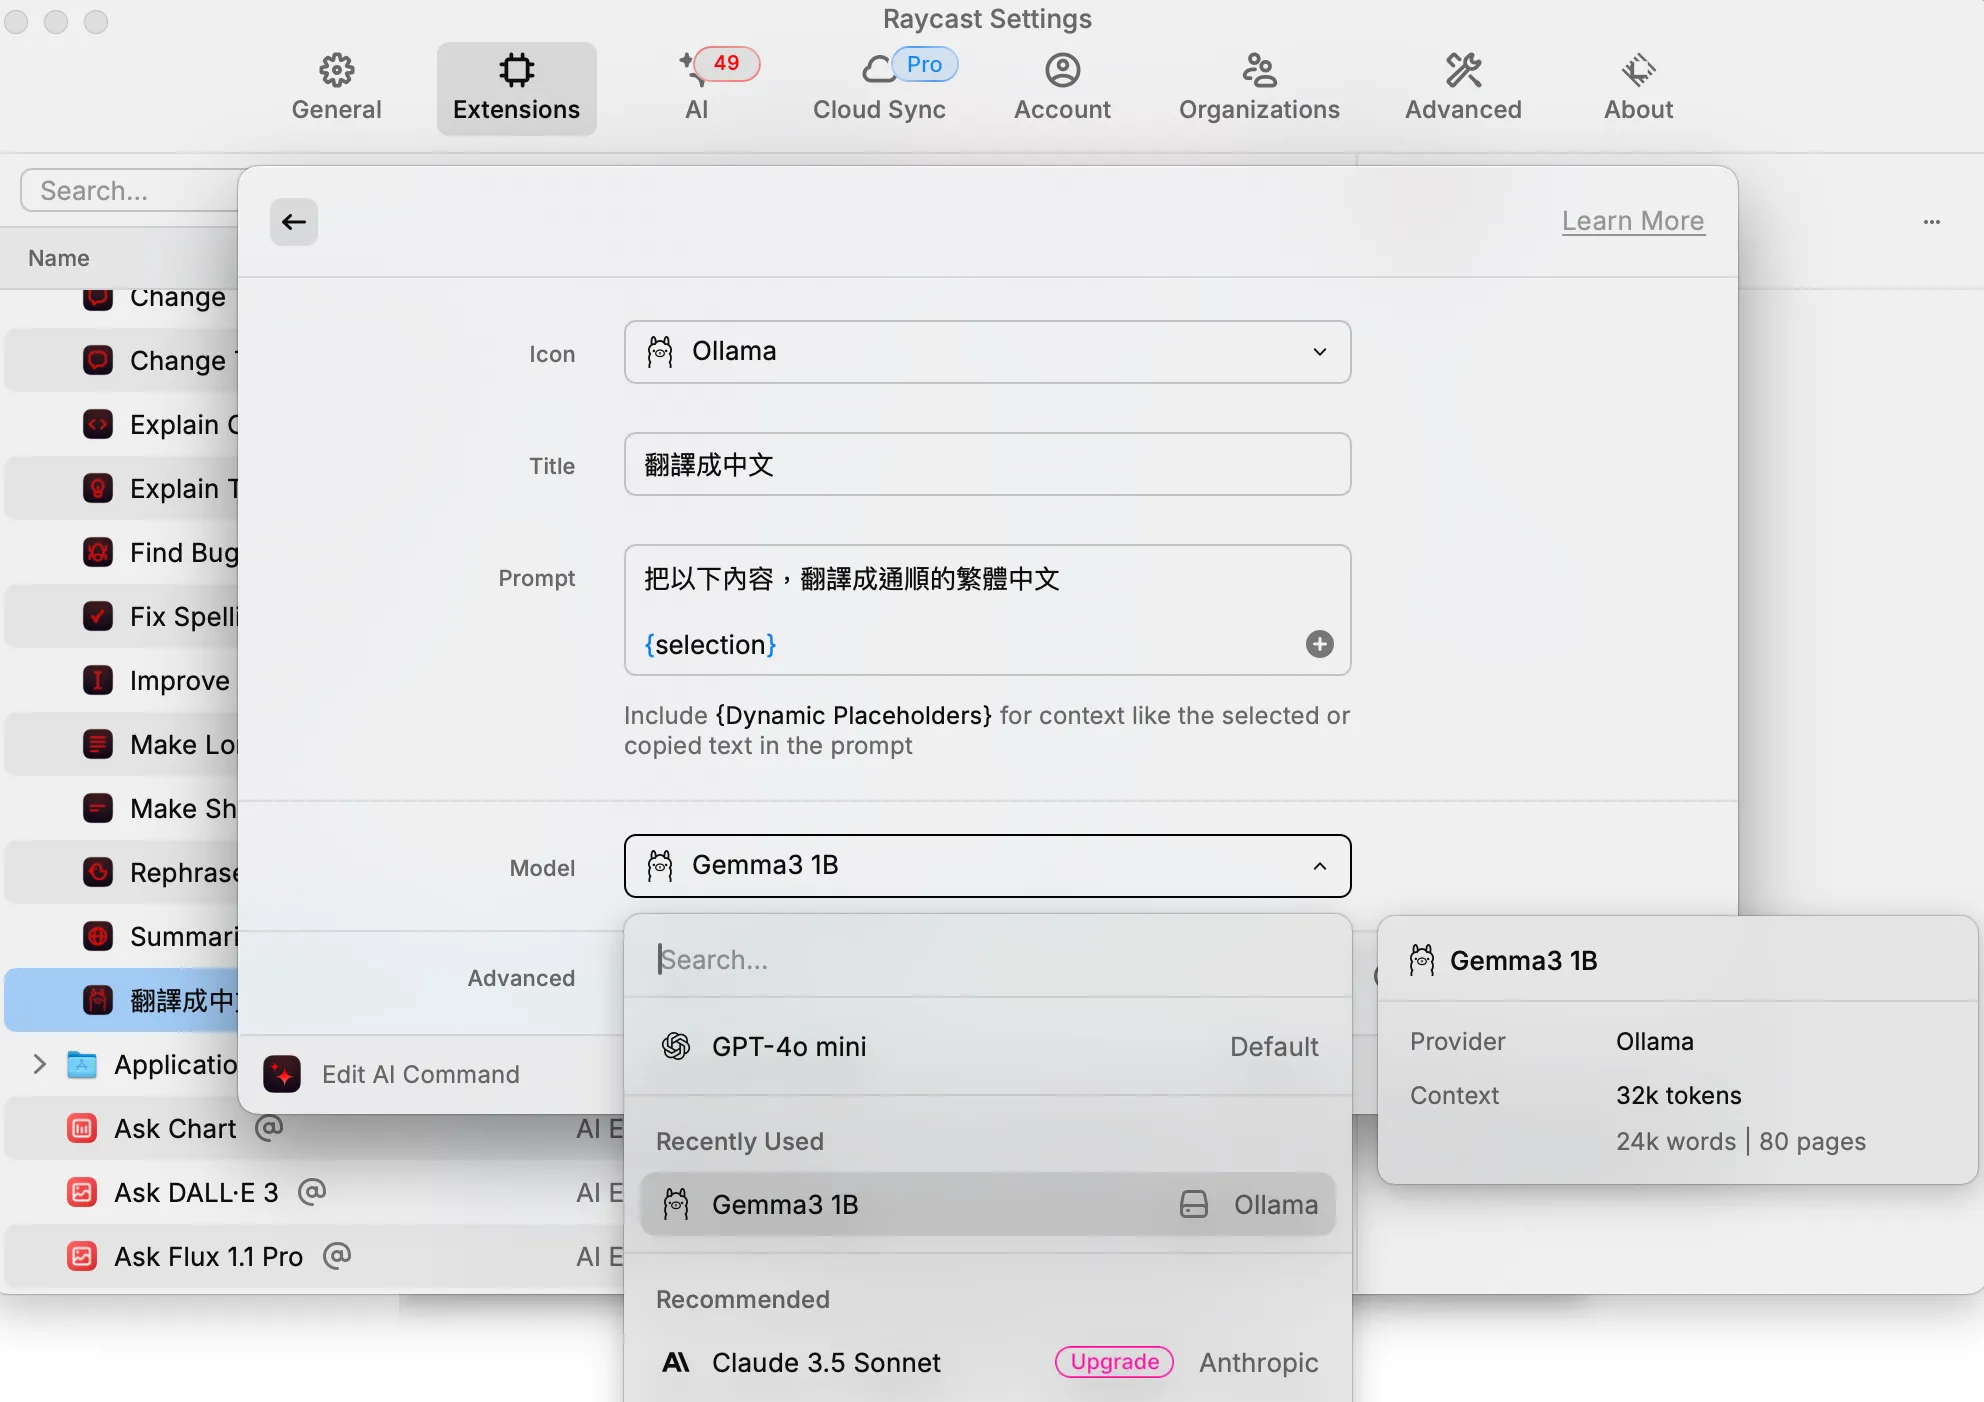Click the Ask Flux 1.1 Pro icon

click(82, 1256)
